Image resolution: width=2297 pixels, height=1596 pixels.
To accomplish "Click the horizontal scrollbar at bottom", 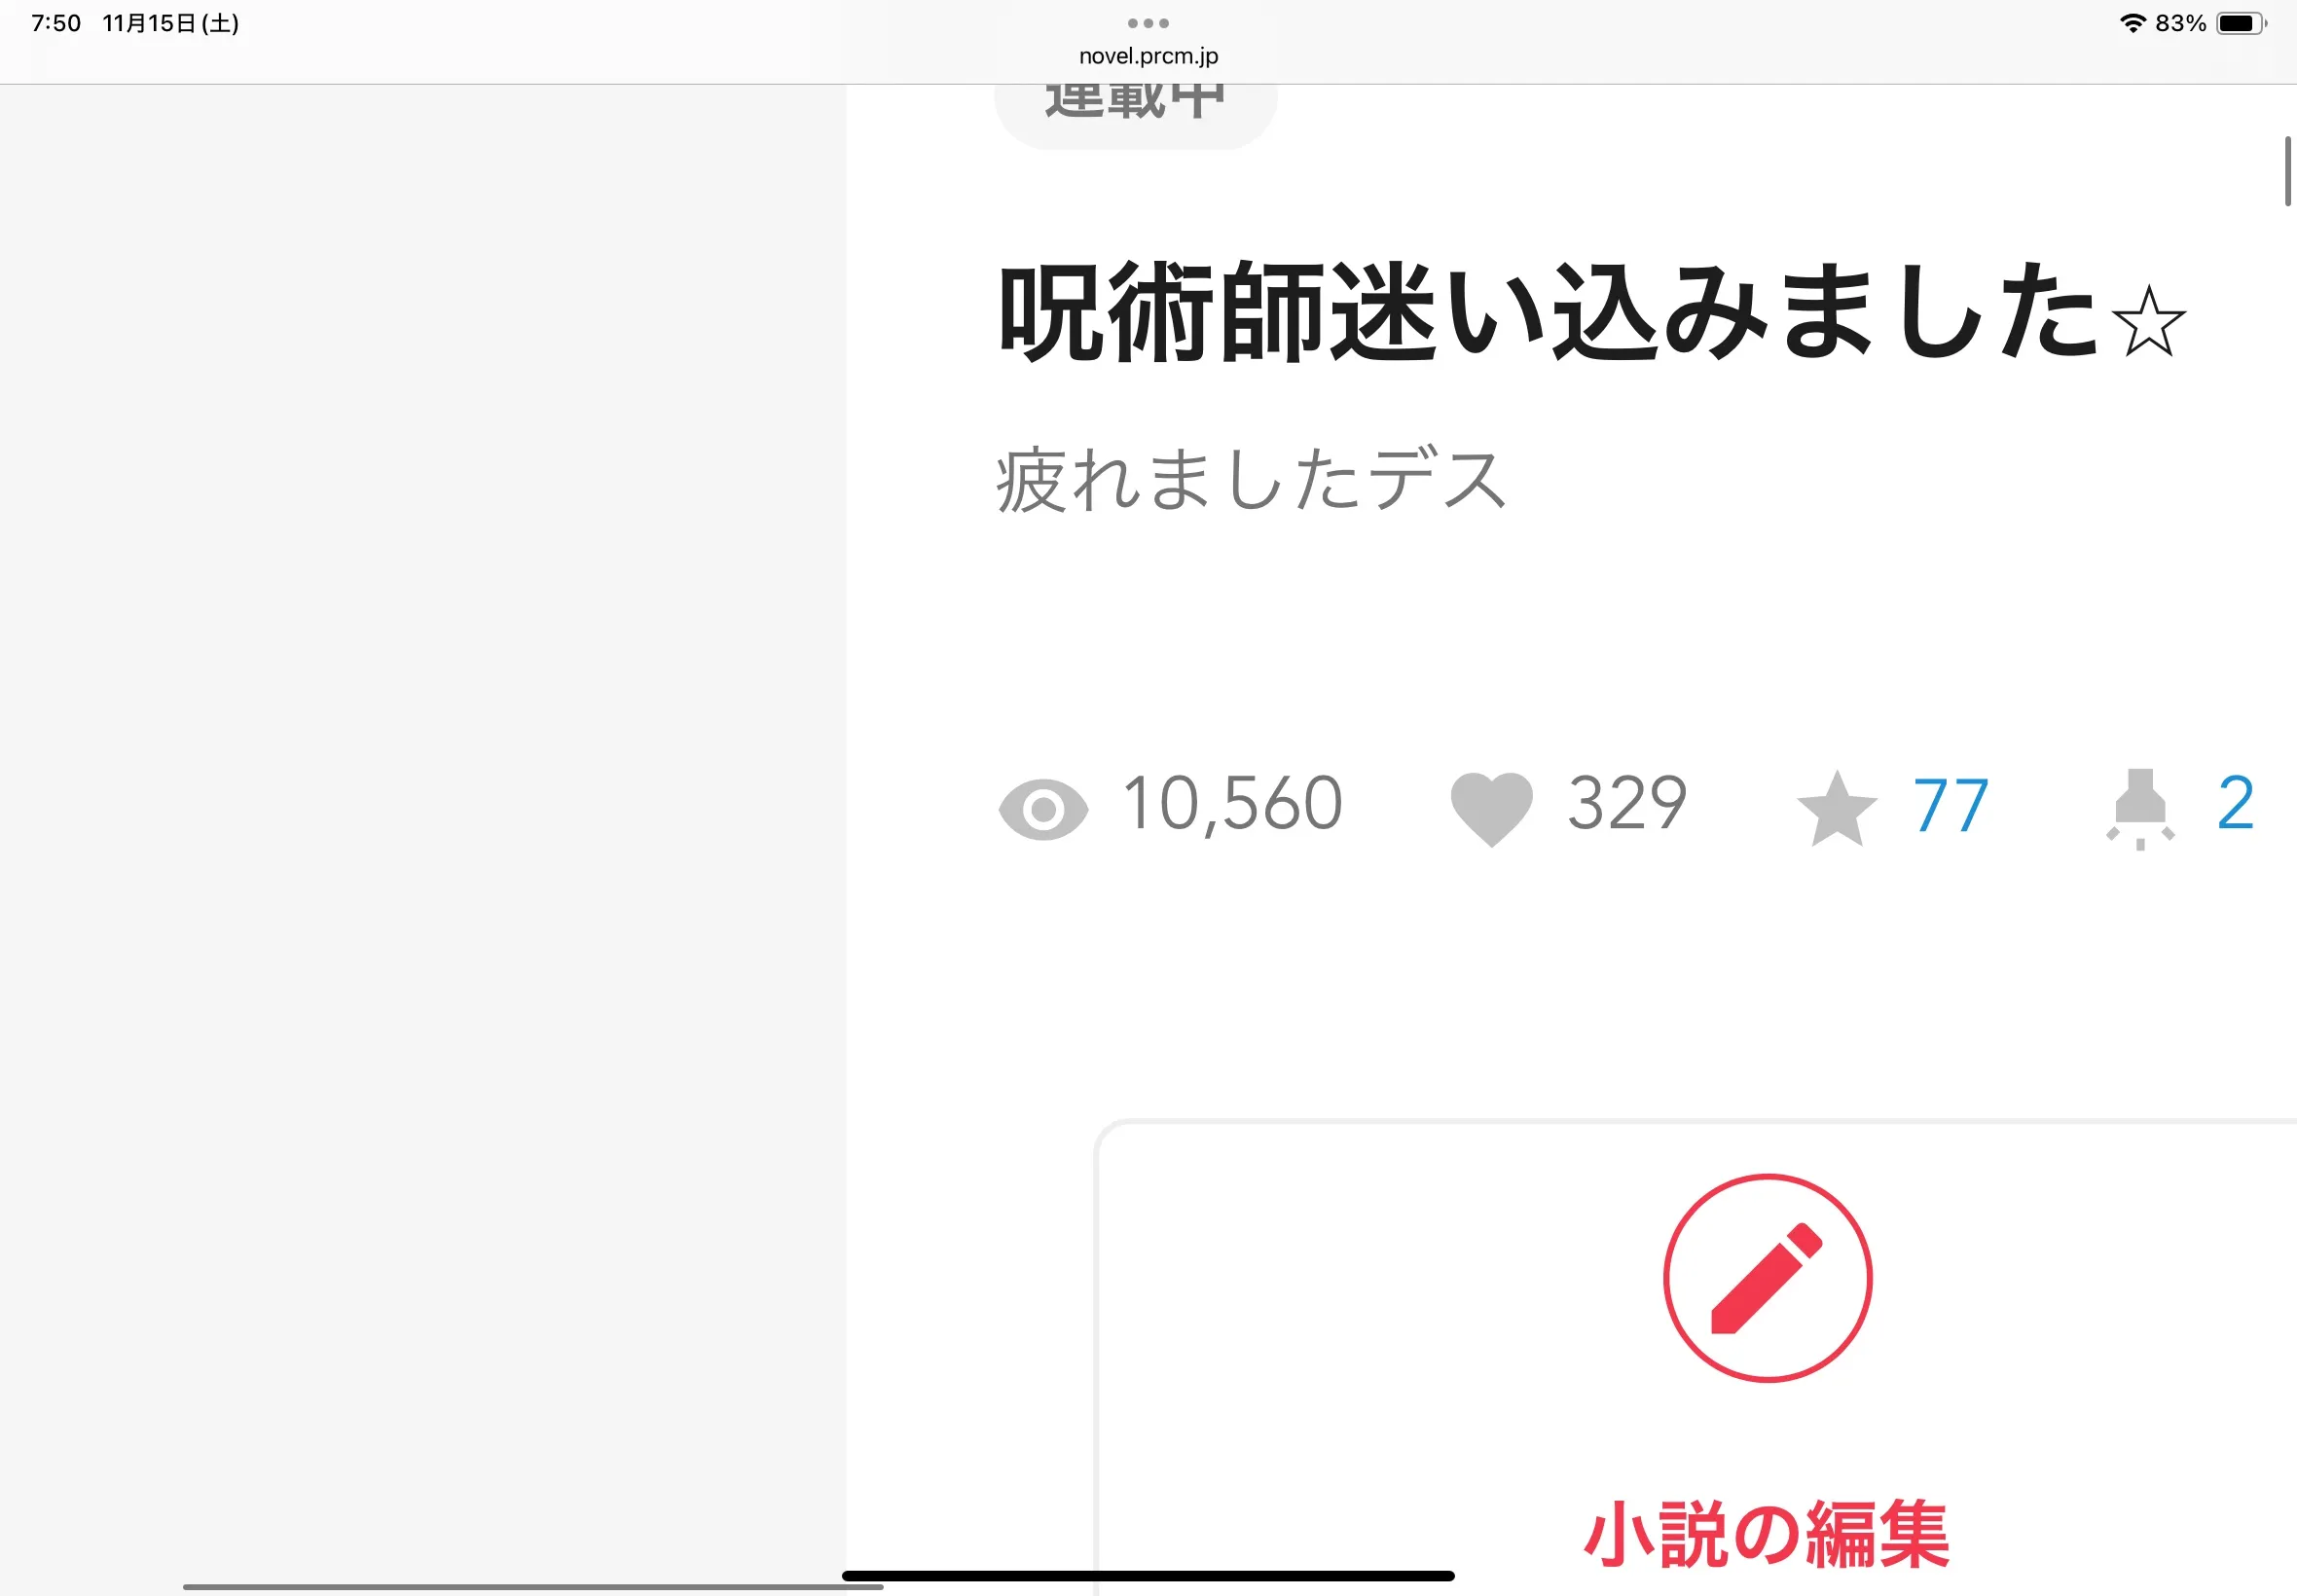I will point(532,1587).
